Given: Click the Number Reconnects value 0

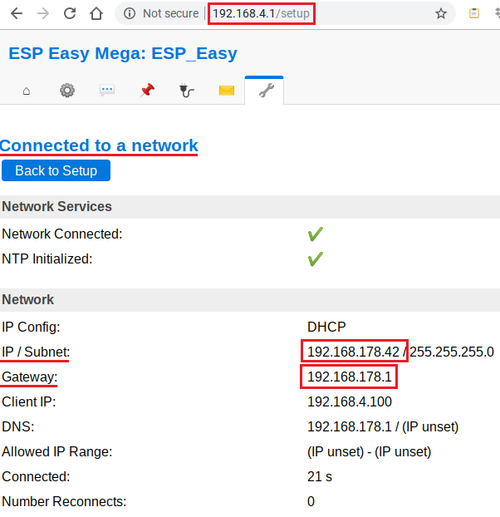Looking at the screenshot, I should click(x=311, y=501).
